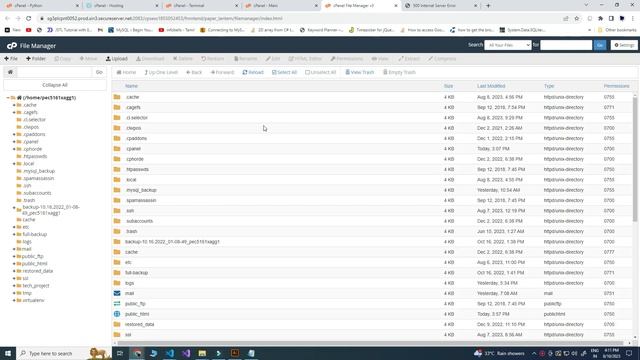Click the .cpanel folder icon in list
This screenshot has width=640, height=360.
(x=117, y=149)
